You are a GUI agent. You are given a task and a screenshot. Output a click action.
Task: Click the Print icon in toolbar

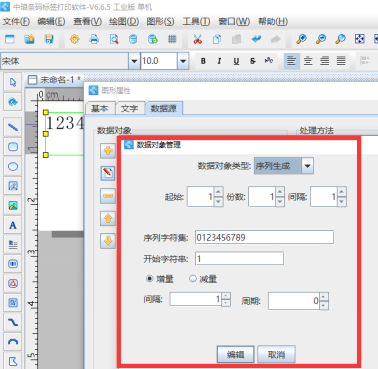[x=94, y=39]
